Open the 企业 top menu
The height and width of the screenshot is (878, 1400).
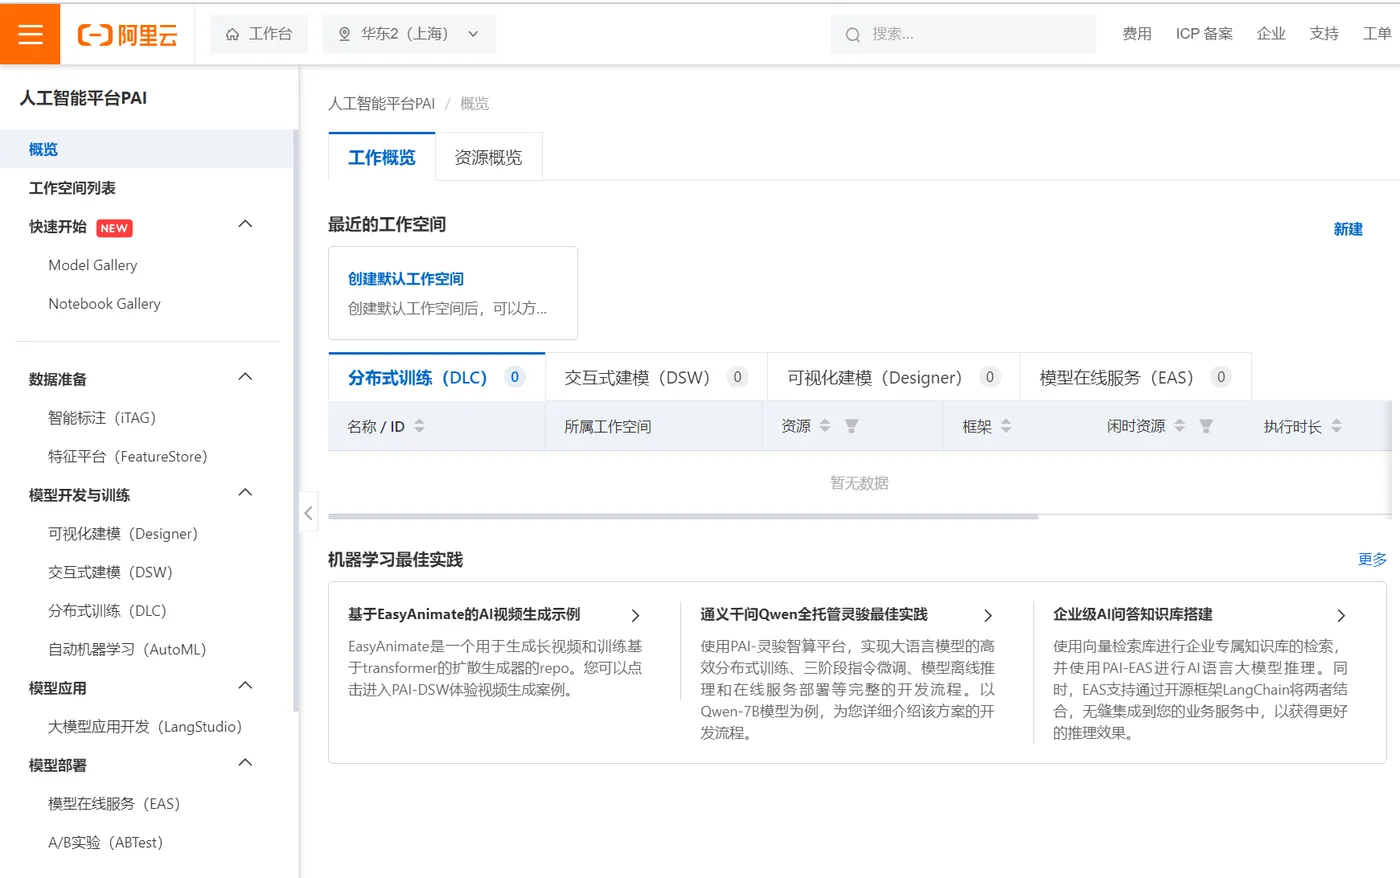point(1271,34)
